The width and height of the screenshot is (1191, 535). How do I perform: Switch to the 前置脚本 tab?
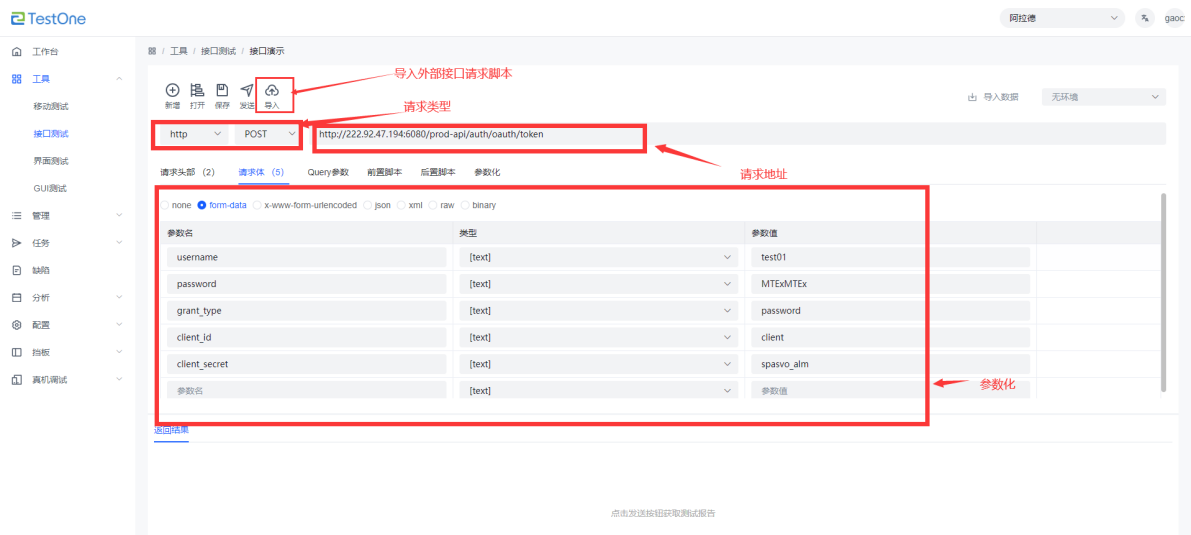point(384,172)
